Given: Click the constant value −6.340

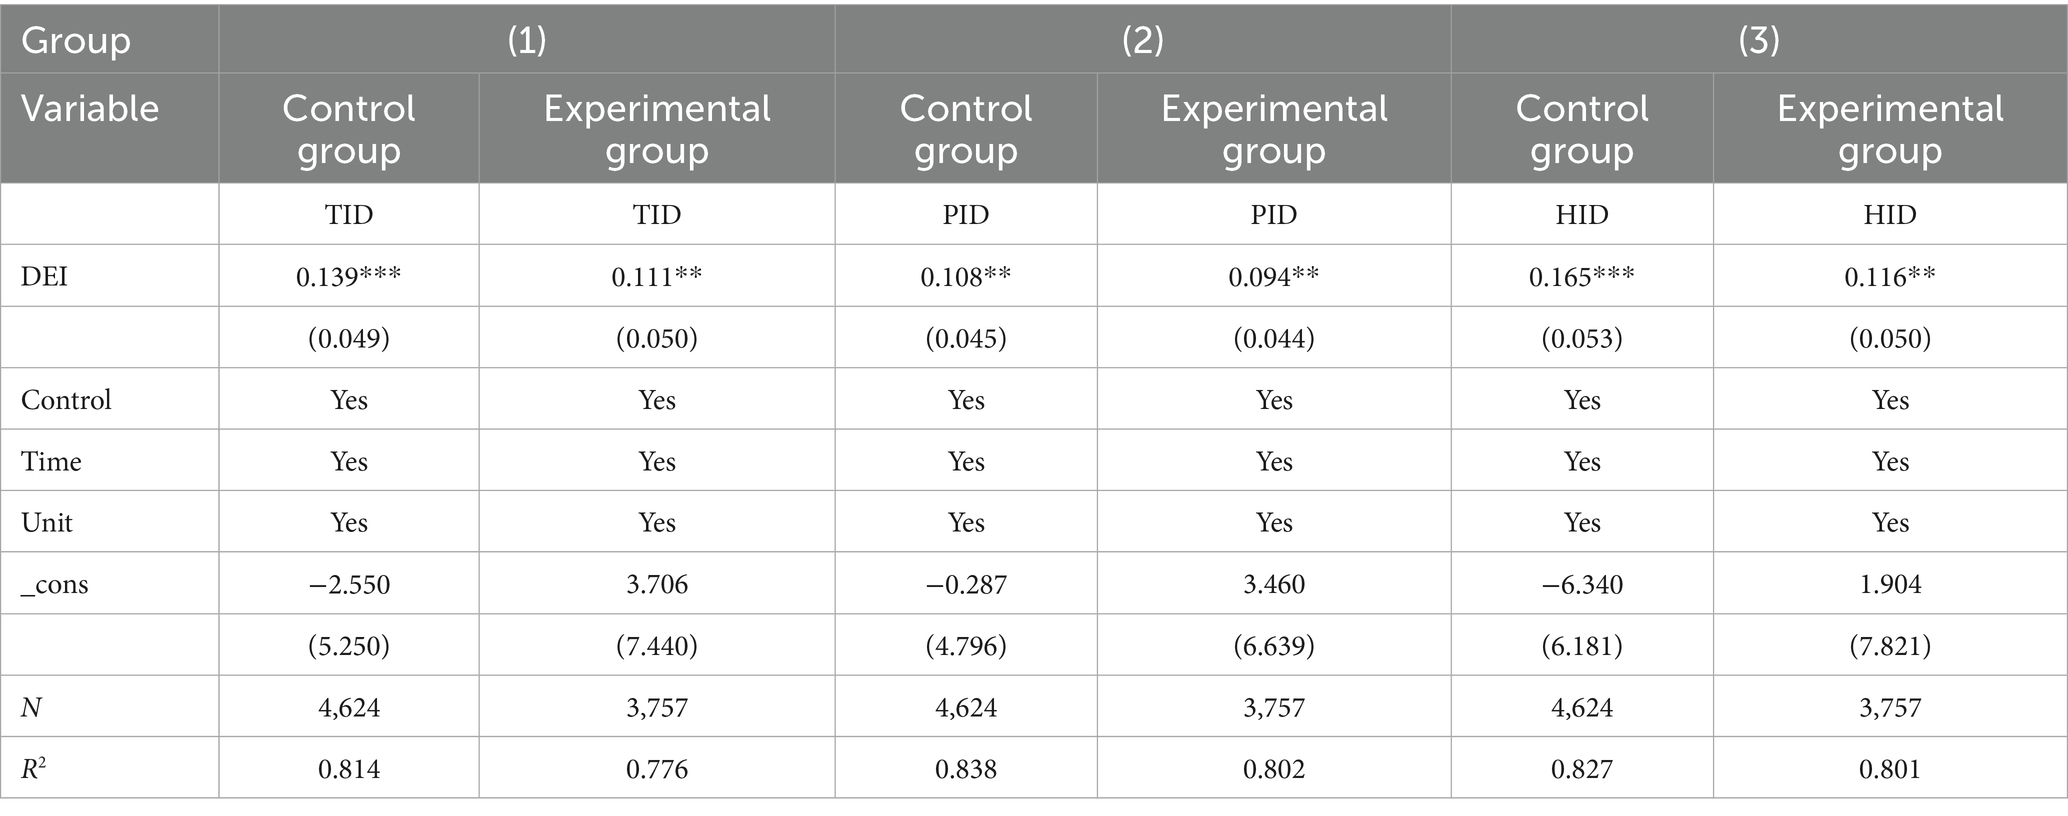Looking at the screenshot, I should tap(1581, 585).
